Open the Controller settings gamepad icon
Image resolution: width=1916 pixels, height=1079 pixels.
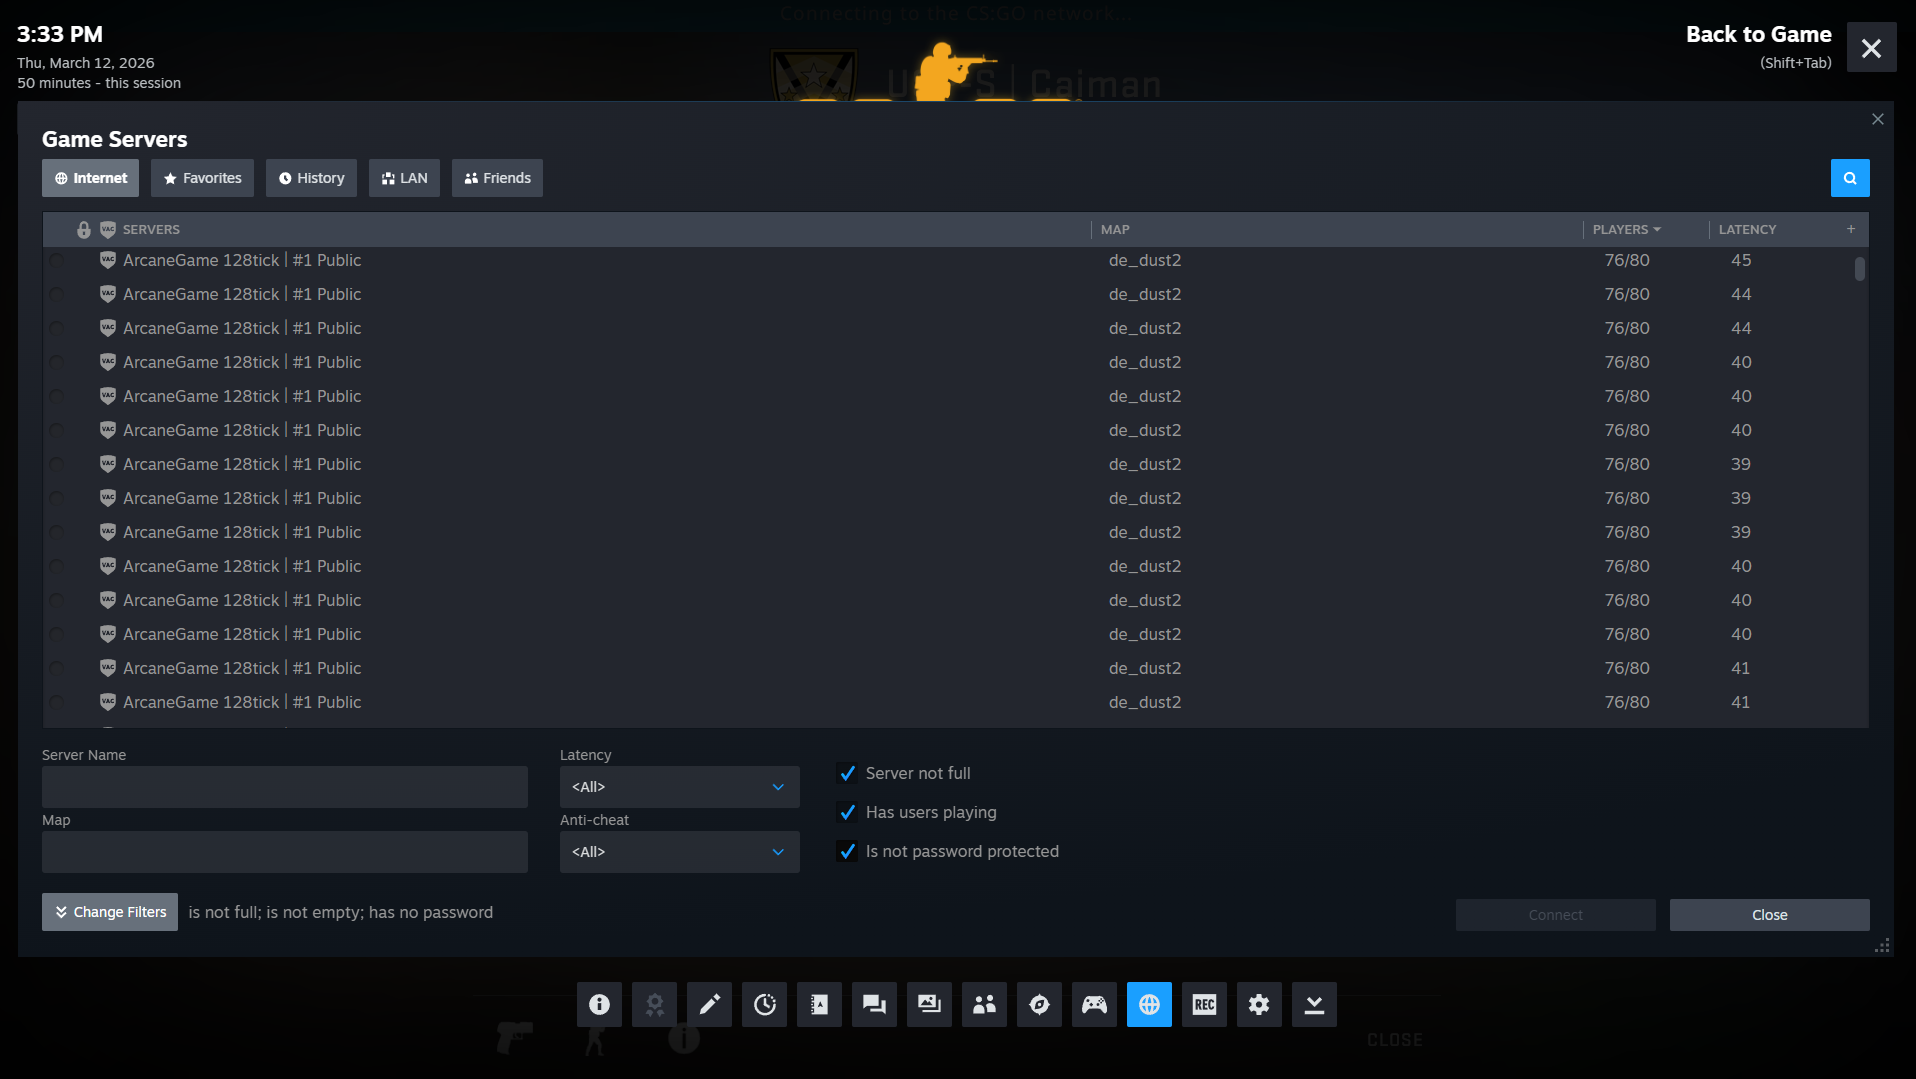[1094, 1004]
